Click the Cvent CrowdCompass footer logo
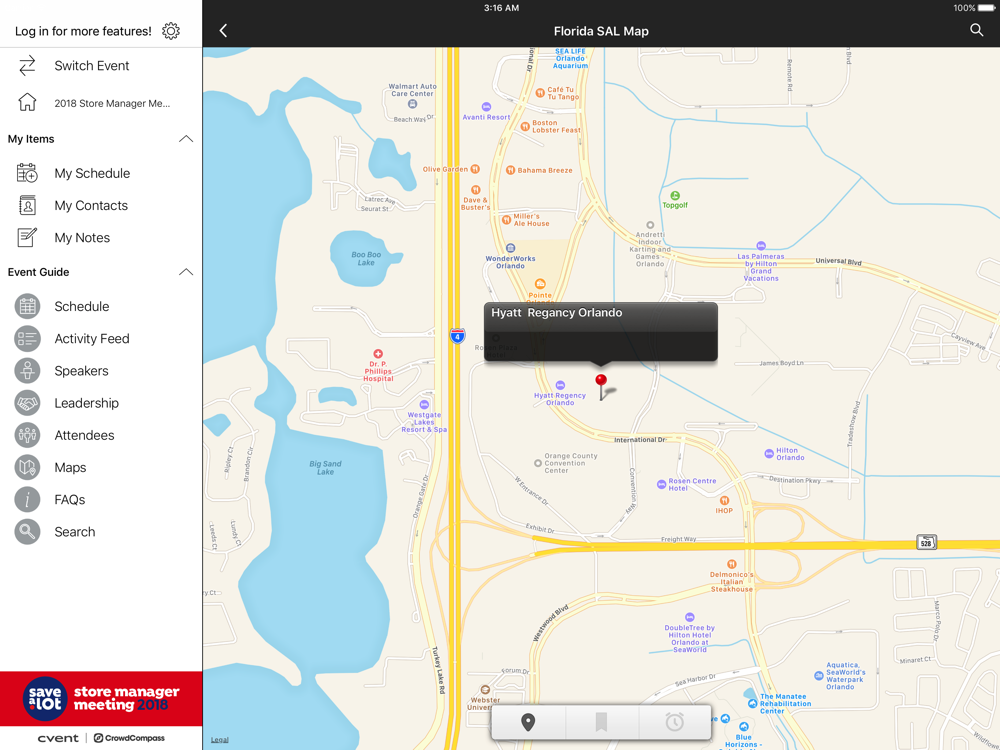The height and width of the screenshot is (750, 1000). (101, 738)
